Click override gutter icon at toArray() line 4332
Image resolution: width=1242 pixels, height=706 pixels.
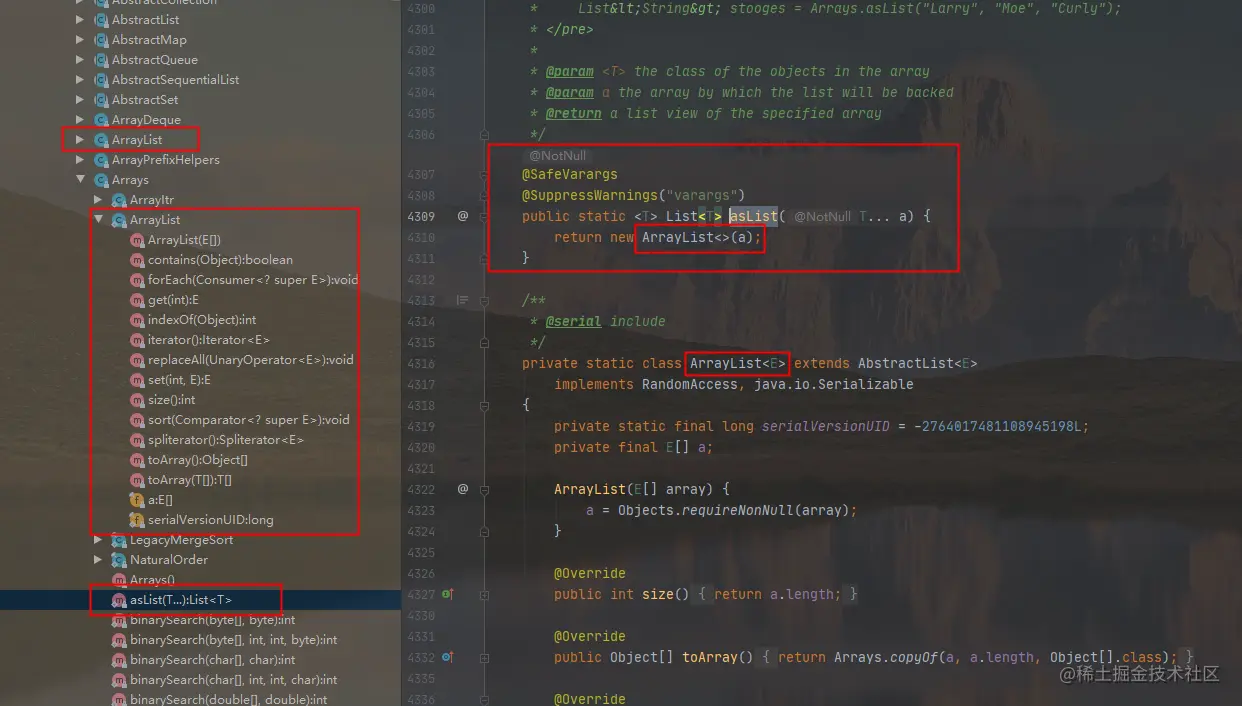click(x=448, y=657)
